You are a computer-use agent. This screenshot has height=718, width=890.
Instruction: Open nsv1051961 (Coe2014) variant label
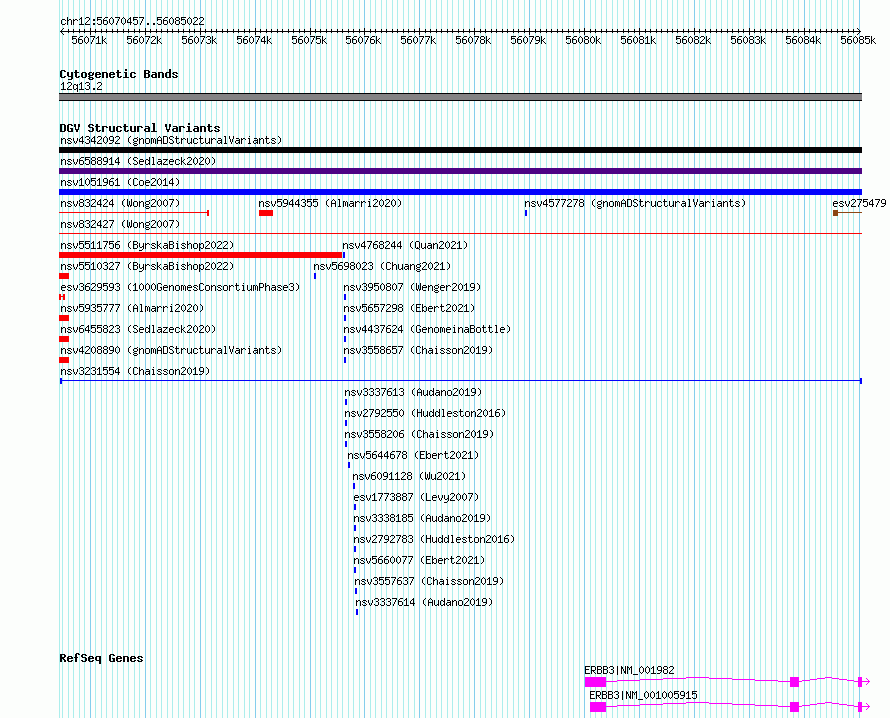[120, 182]
